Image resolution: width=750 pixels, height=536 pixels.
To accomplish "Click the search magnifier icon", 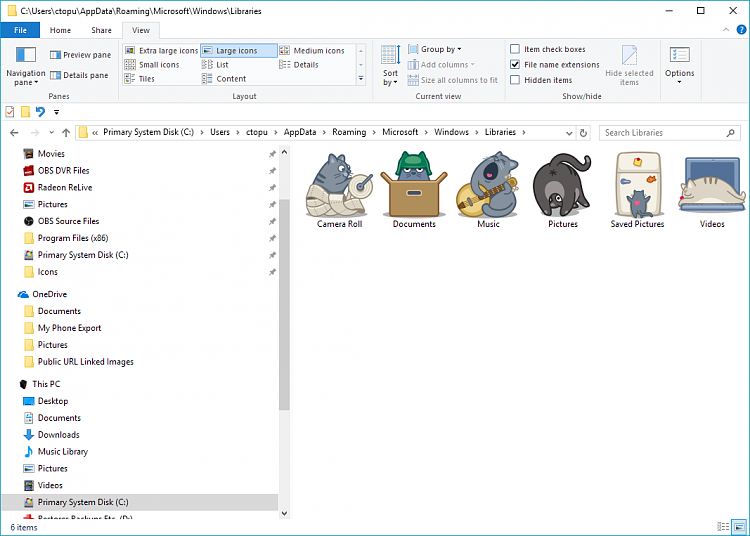I will (x=730, y=133).
